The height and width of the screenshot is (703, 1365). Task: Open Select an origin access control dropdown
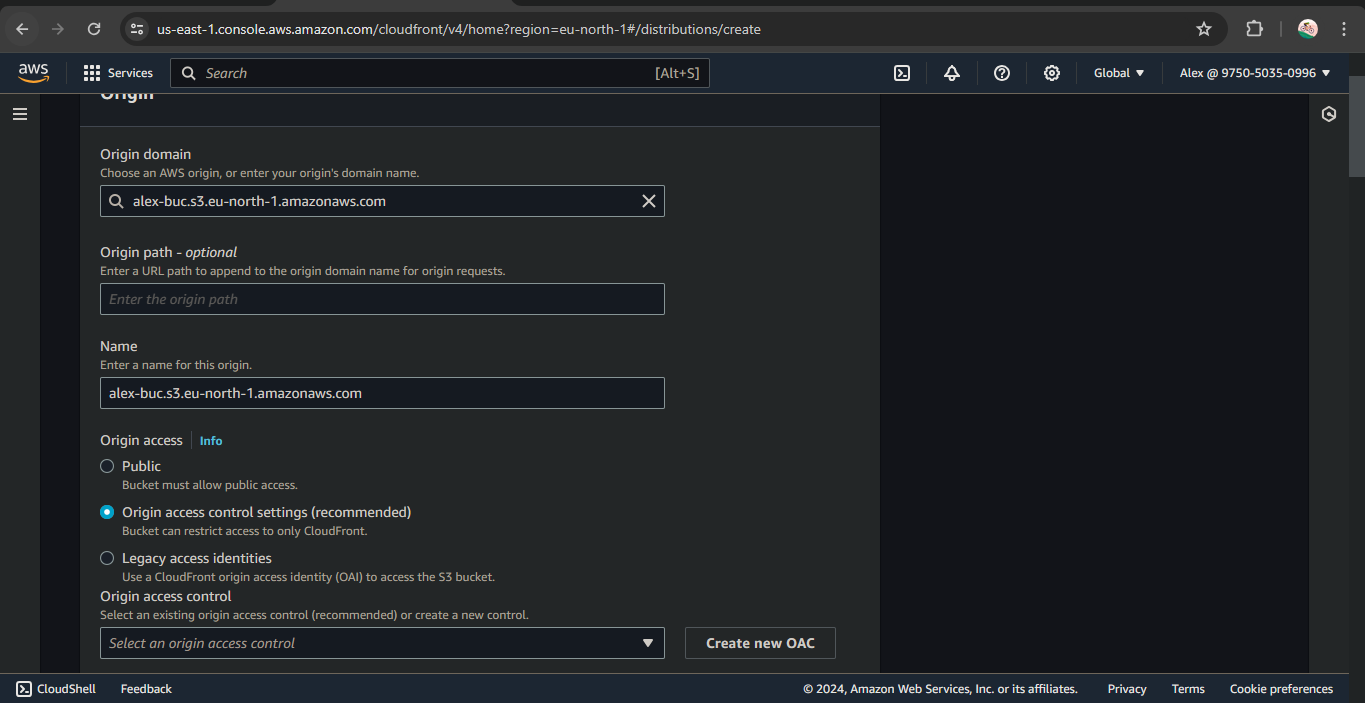point(382,643)
